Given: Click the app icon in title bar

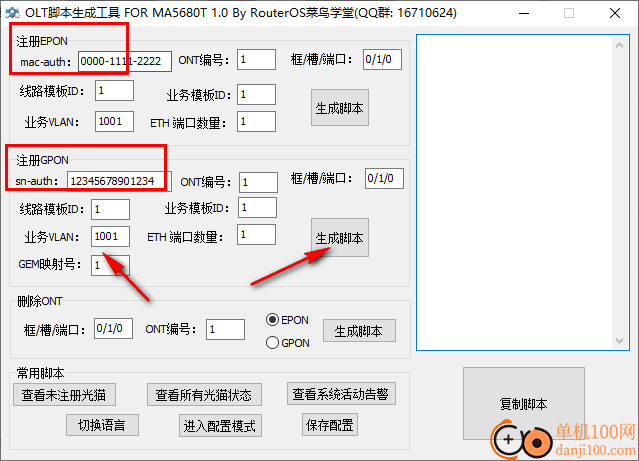Looking at the screenshot, I should point(13,13).
